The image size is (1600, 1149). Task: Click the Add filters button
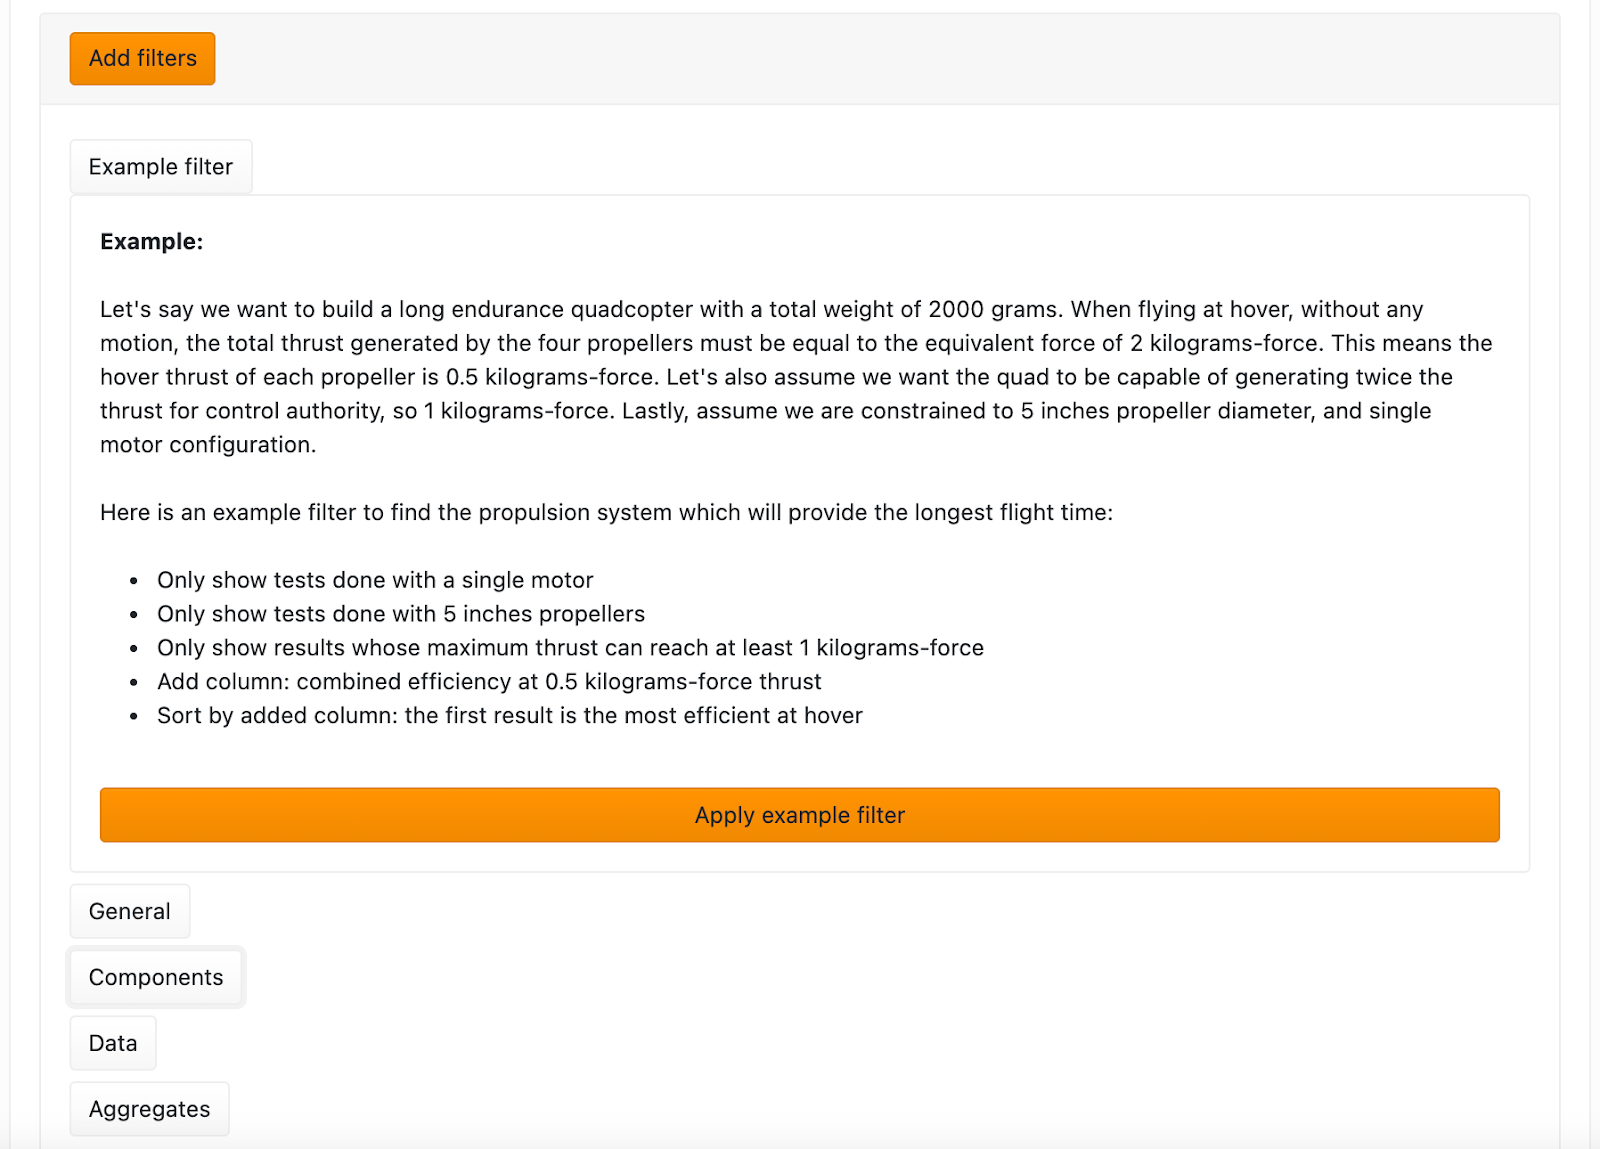point(142,59)
